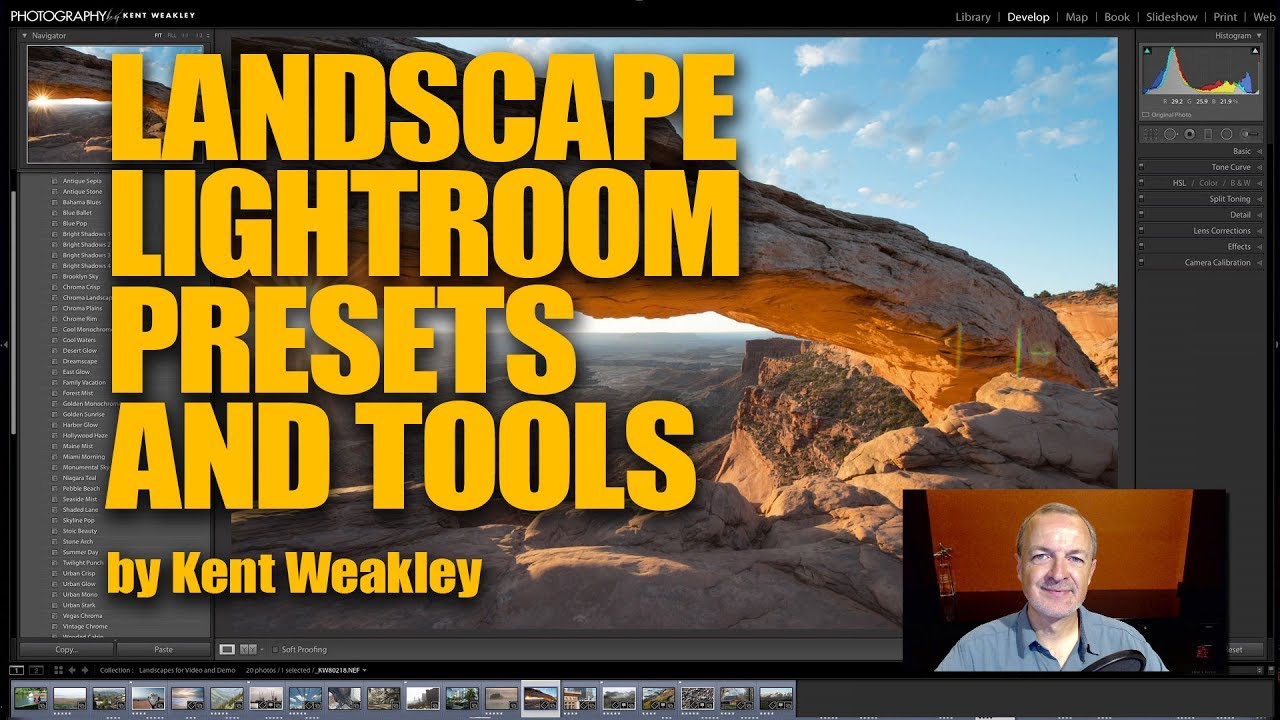Expand the Lens Corrections panel arrow
Screen dimensions: 1280x720
point(1259,231)
